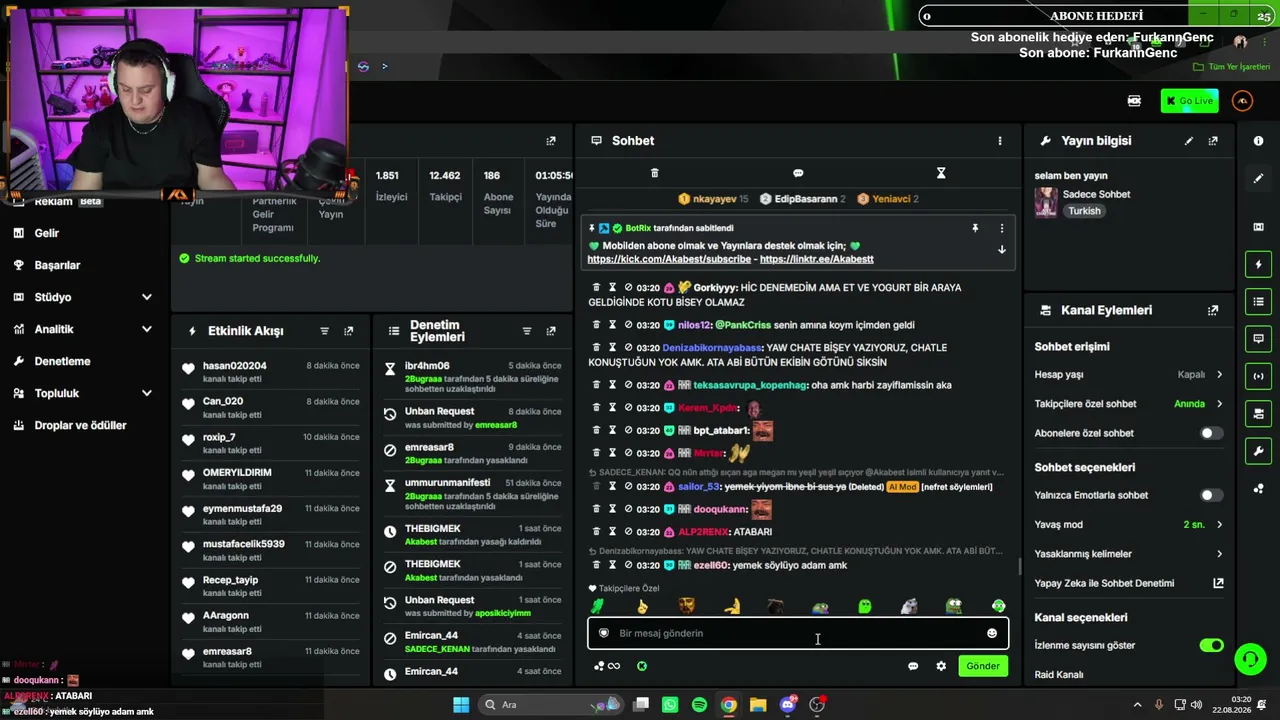Image resolution: width=1280 pixels, height=720 pixels.
Task: Open Yapay Zeka ile Sohbet Denetimi external link
Action: 1218,583
